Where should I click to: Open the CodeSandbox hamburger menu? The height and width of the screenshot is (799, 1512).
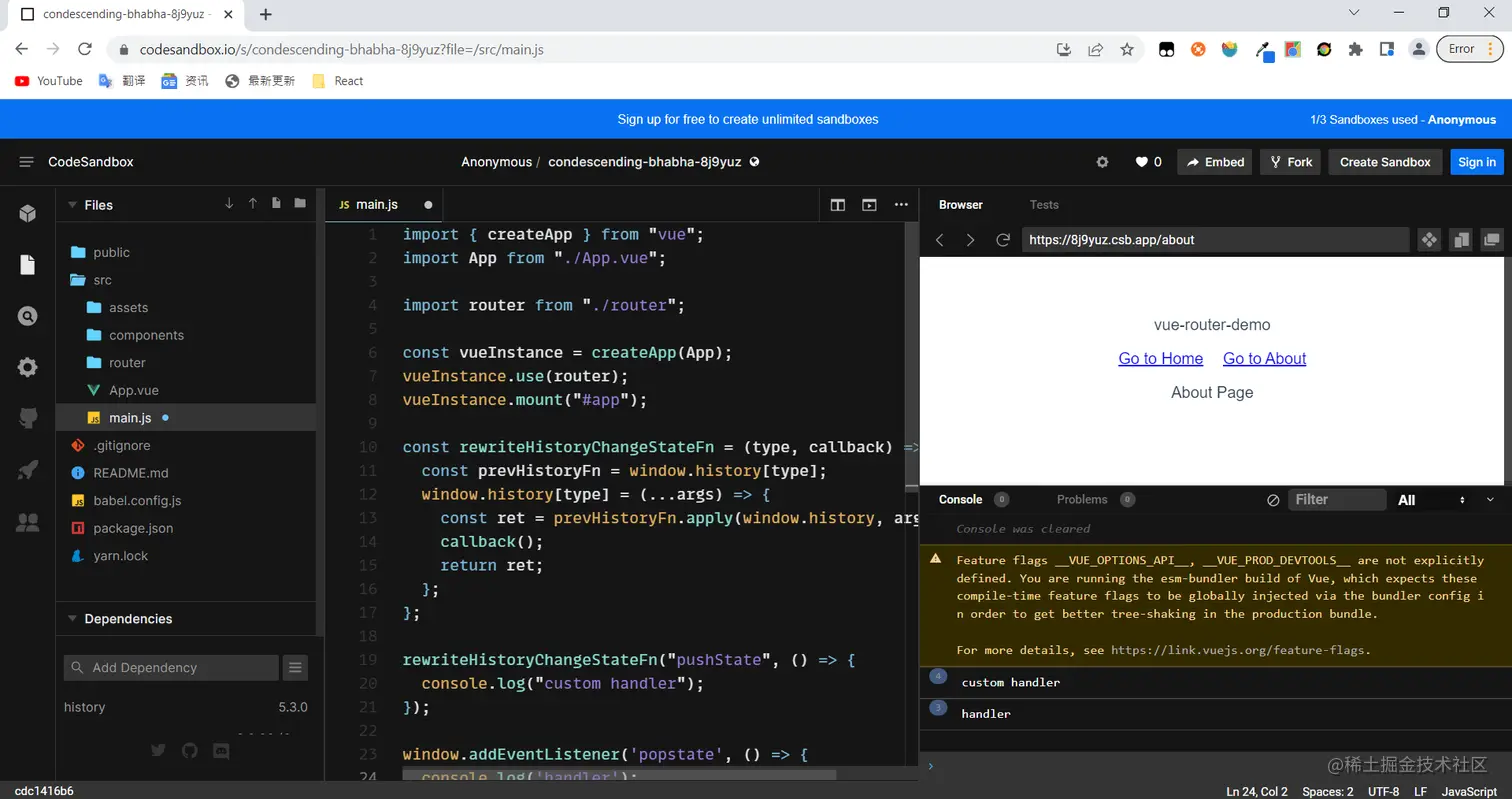(26, 162)
